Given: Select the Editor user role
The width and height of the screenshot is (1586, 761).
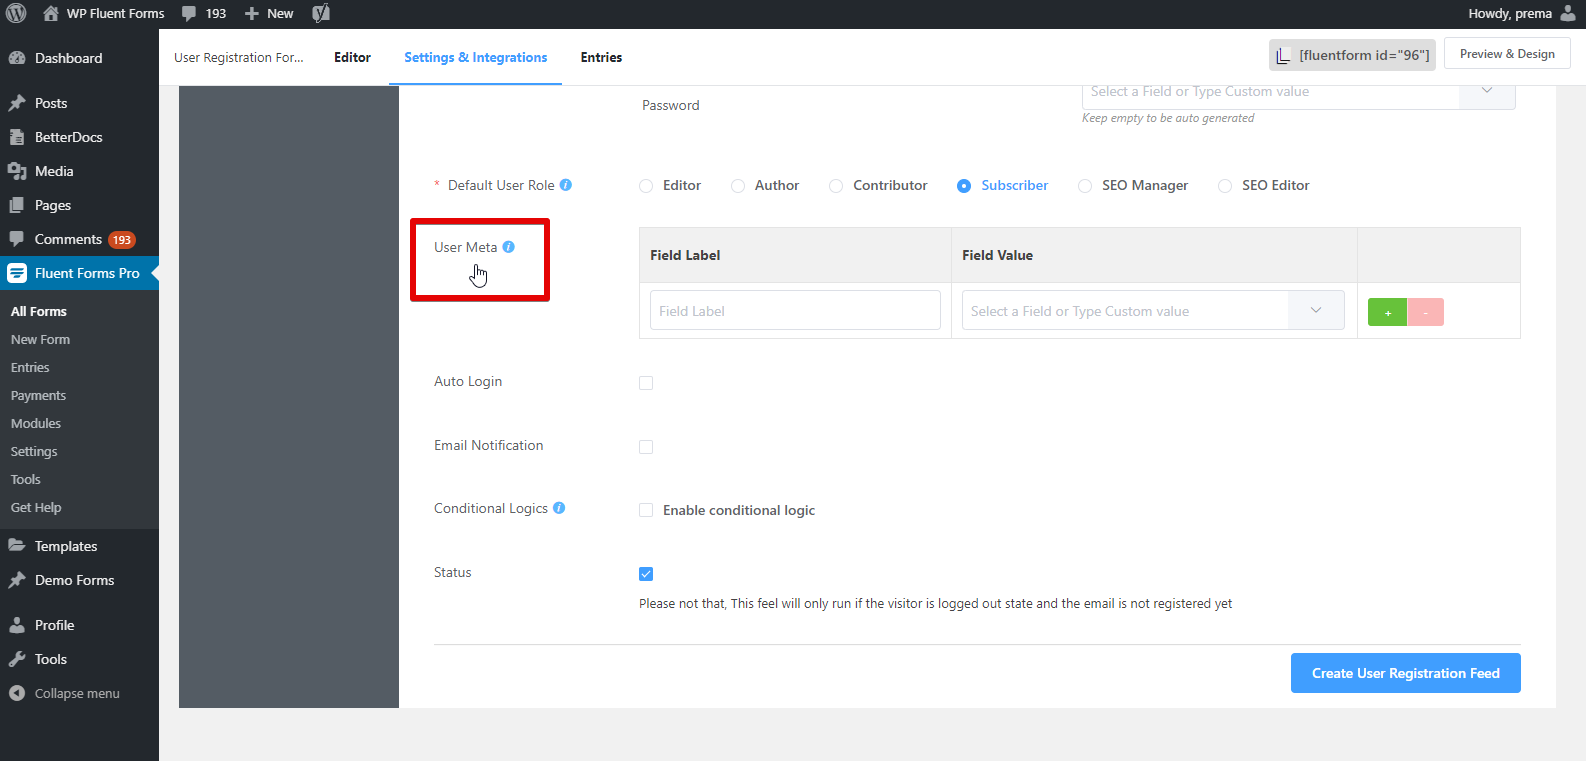Looking at the screenshot, I should (x=646, y=186).
